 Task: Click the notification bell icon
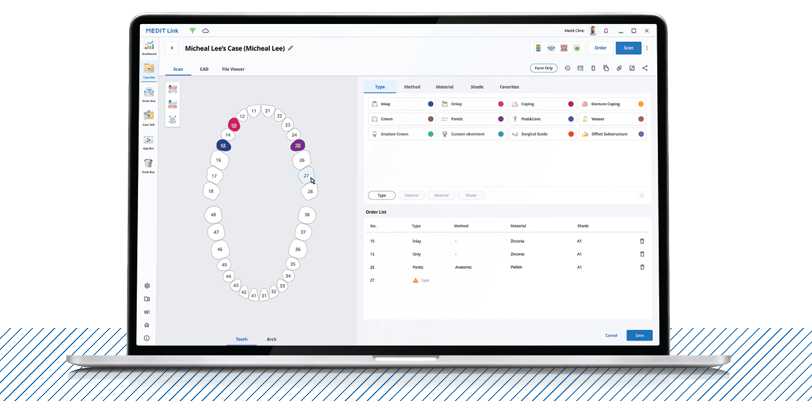pos(606,31)
